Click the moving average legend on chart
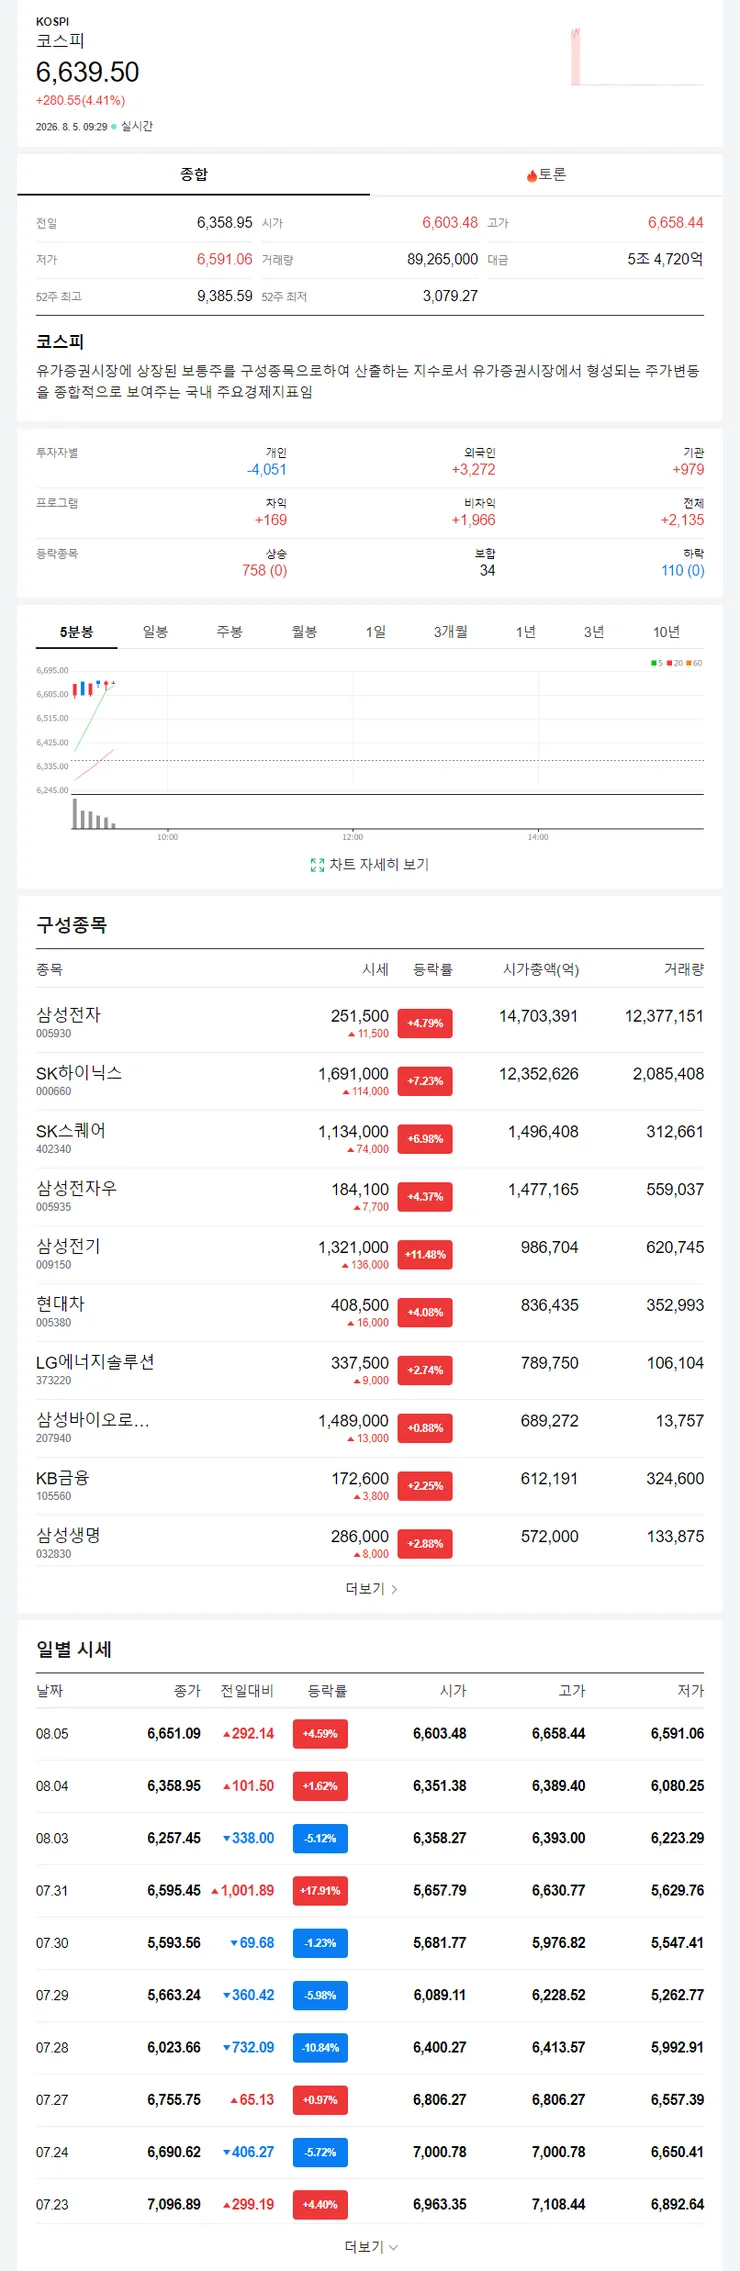The image size is (740, 2271). coord(677,663)
